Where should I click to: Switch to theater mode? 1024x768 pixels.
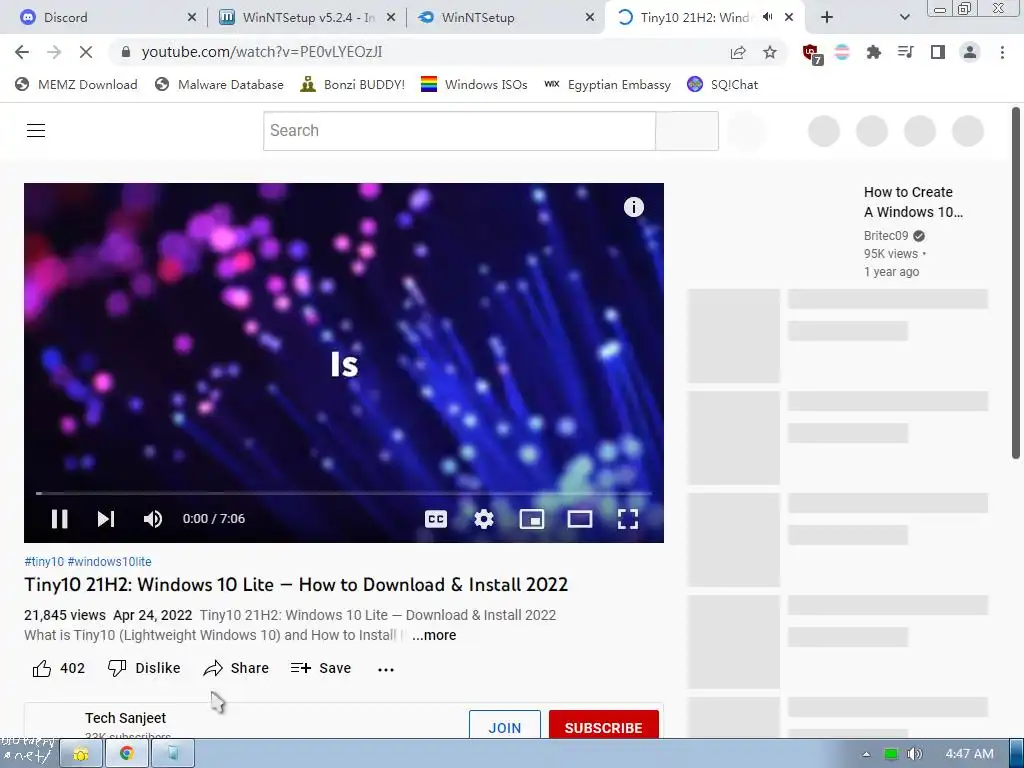580,519
